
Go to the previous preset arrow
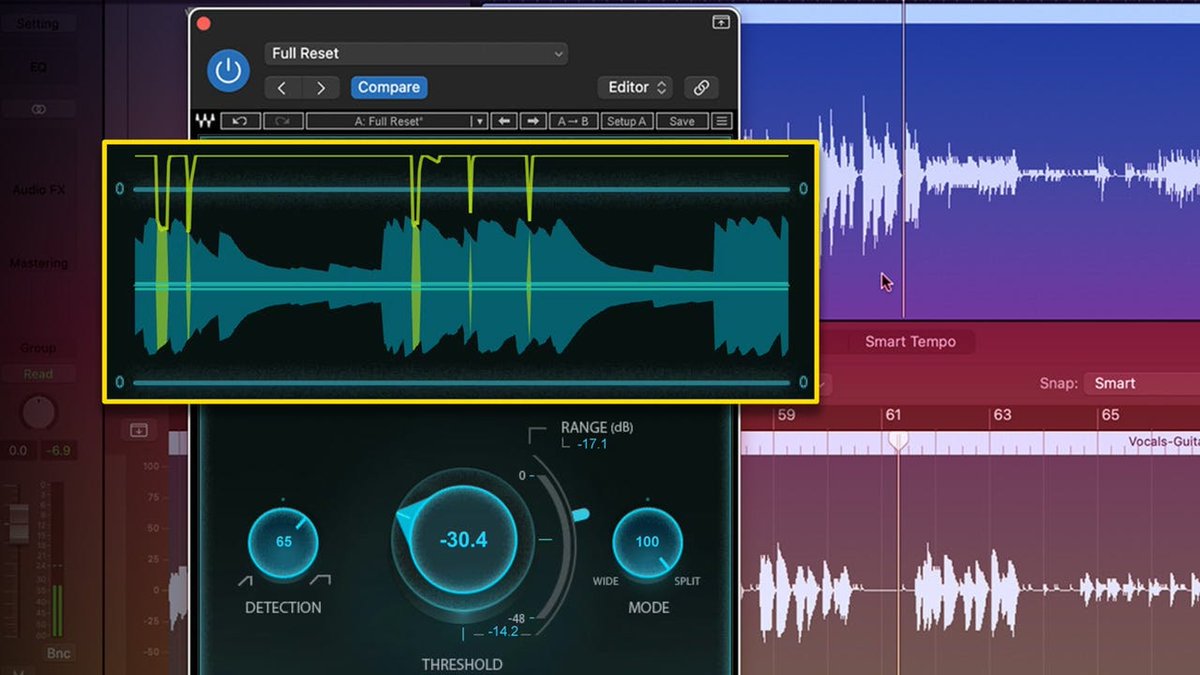(x=283, y=88)
